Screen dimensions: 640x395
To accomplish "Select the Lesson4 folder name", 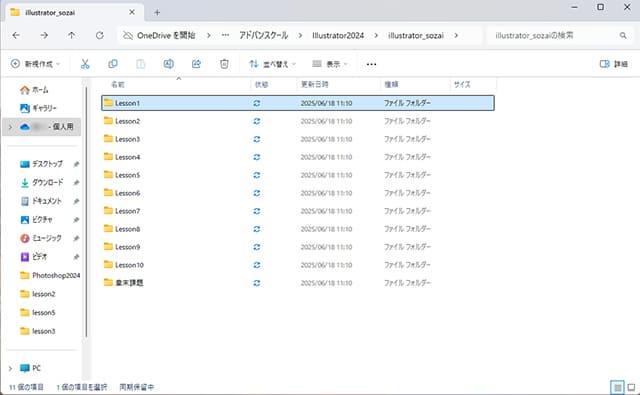I will [127, 157].
